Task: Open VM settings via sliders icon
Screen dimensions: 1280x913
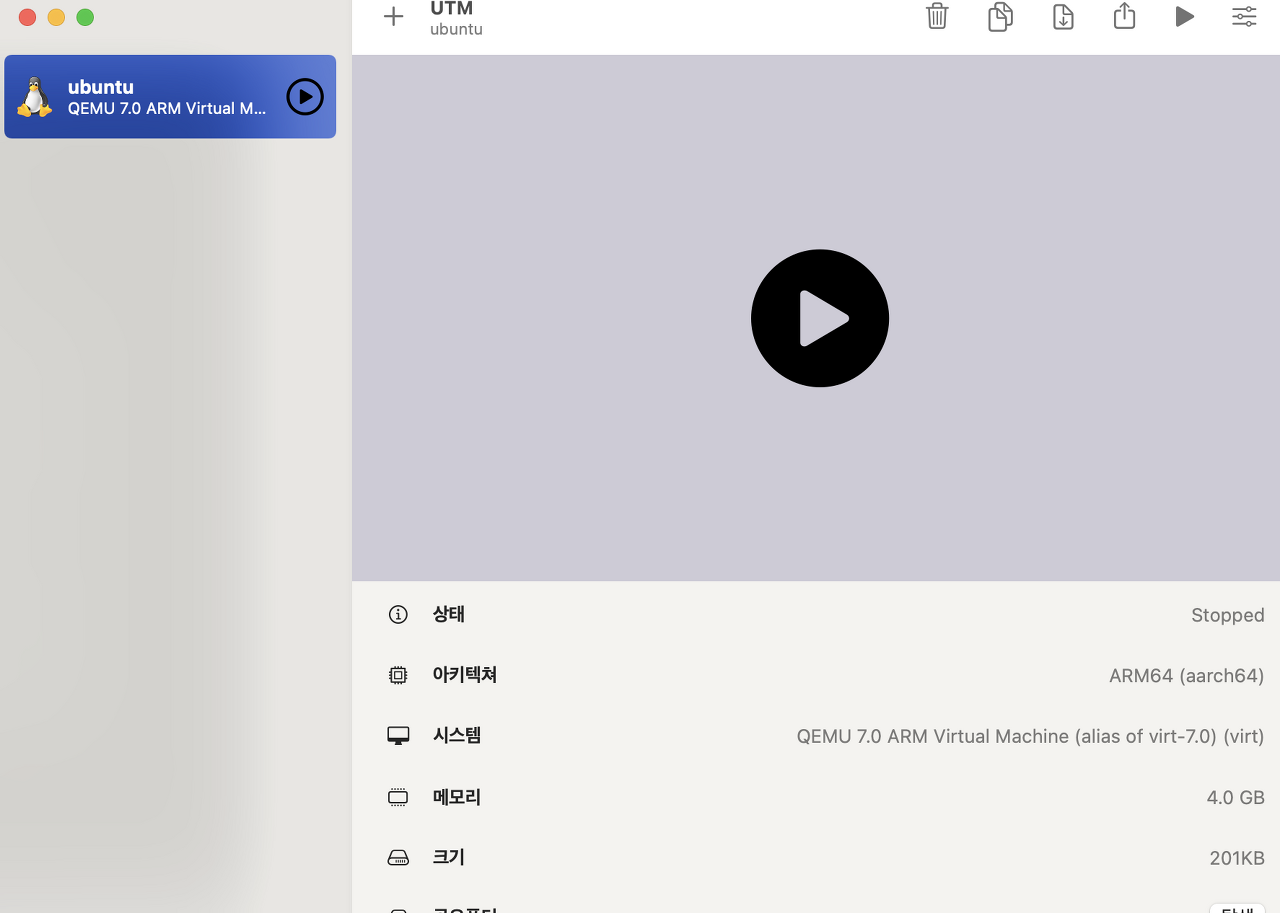Action: (1244, 16)
